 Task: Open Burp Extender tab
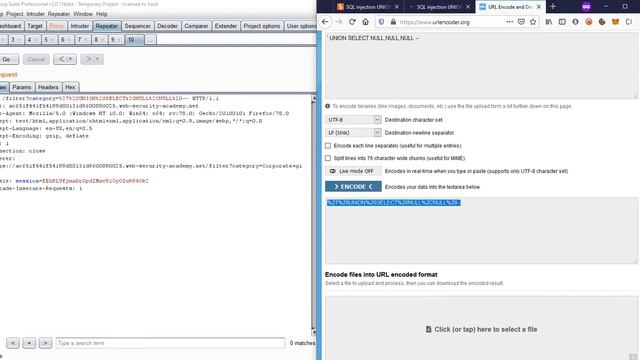click(x=226, y=26)
